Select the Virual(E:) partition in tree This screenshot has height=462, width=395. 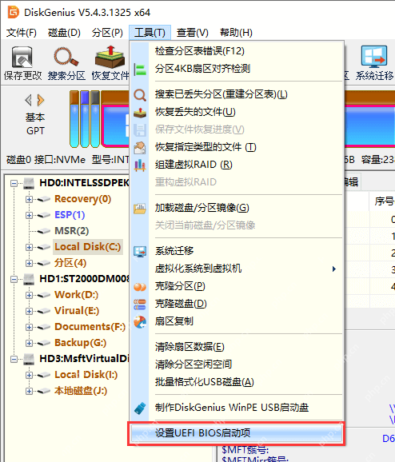coord(77,311)
